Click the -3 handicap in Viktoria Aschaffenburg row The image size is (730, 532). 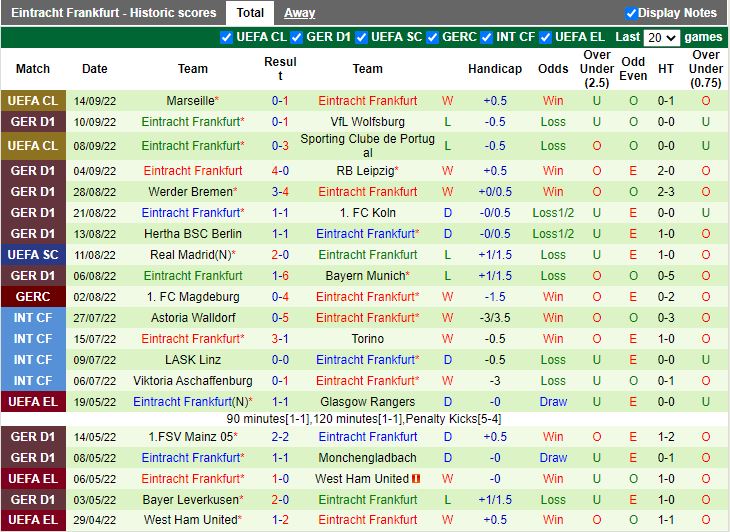(494, 381)
